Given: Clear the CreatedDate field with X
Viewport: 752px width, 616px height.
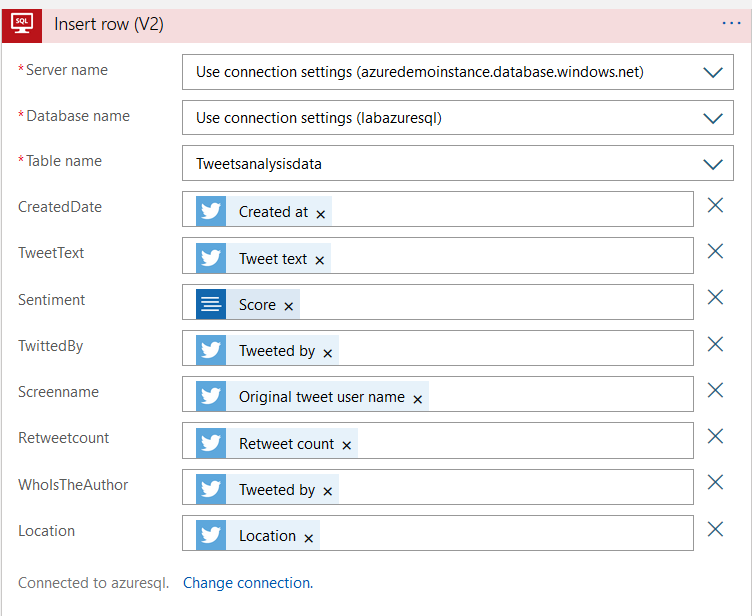Looking at the screenshot, I should [x=715, y=205].
